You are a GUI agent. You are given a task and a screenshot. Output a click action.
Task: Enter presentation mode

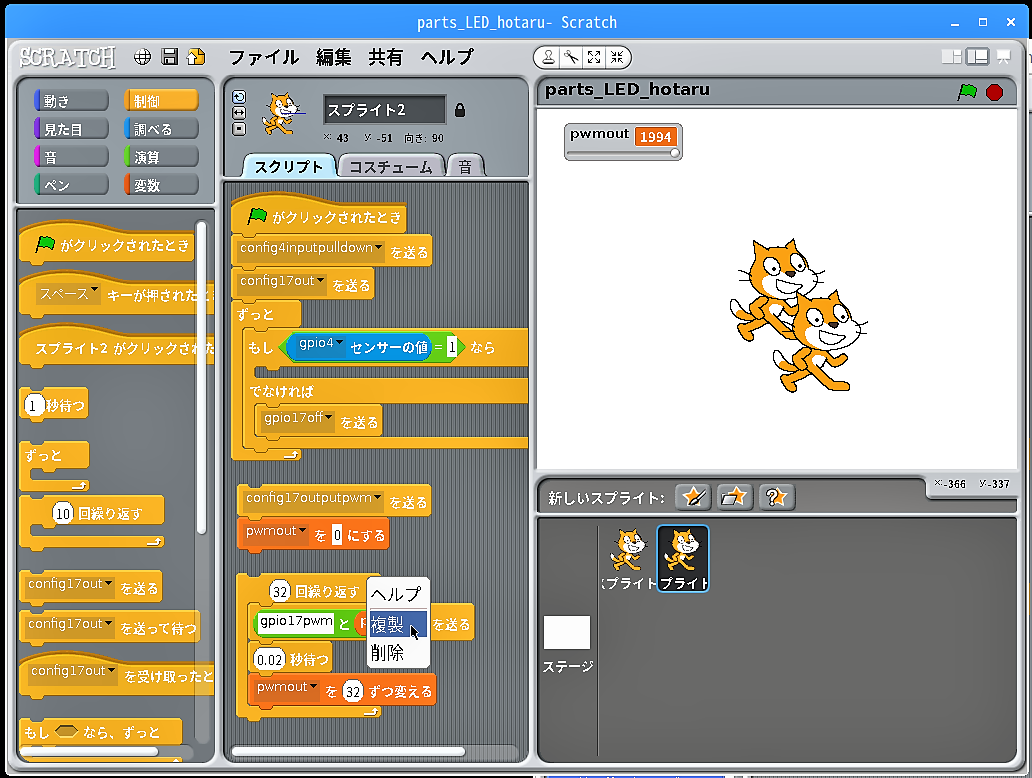coord(1004,57)
